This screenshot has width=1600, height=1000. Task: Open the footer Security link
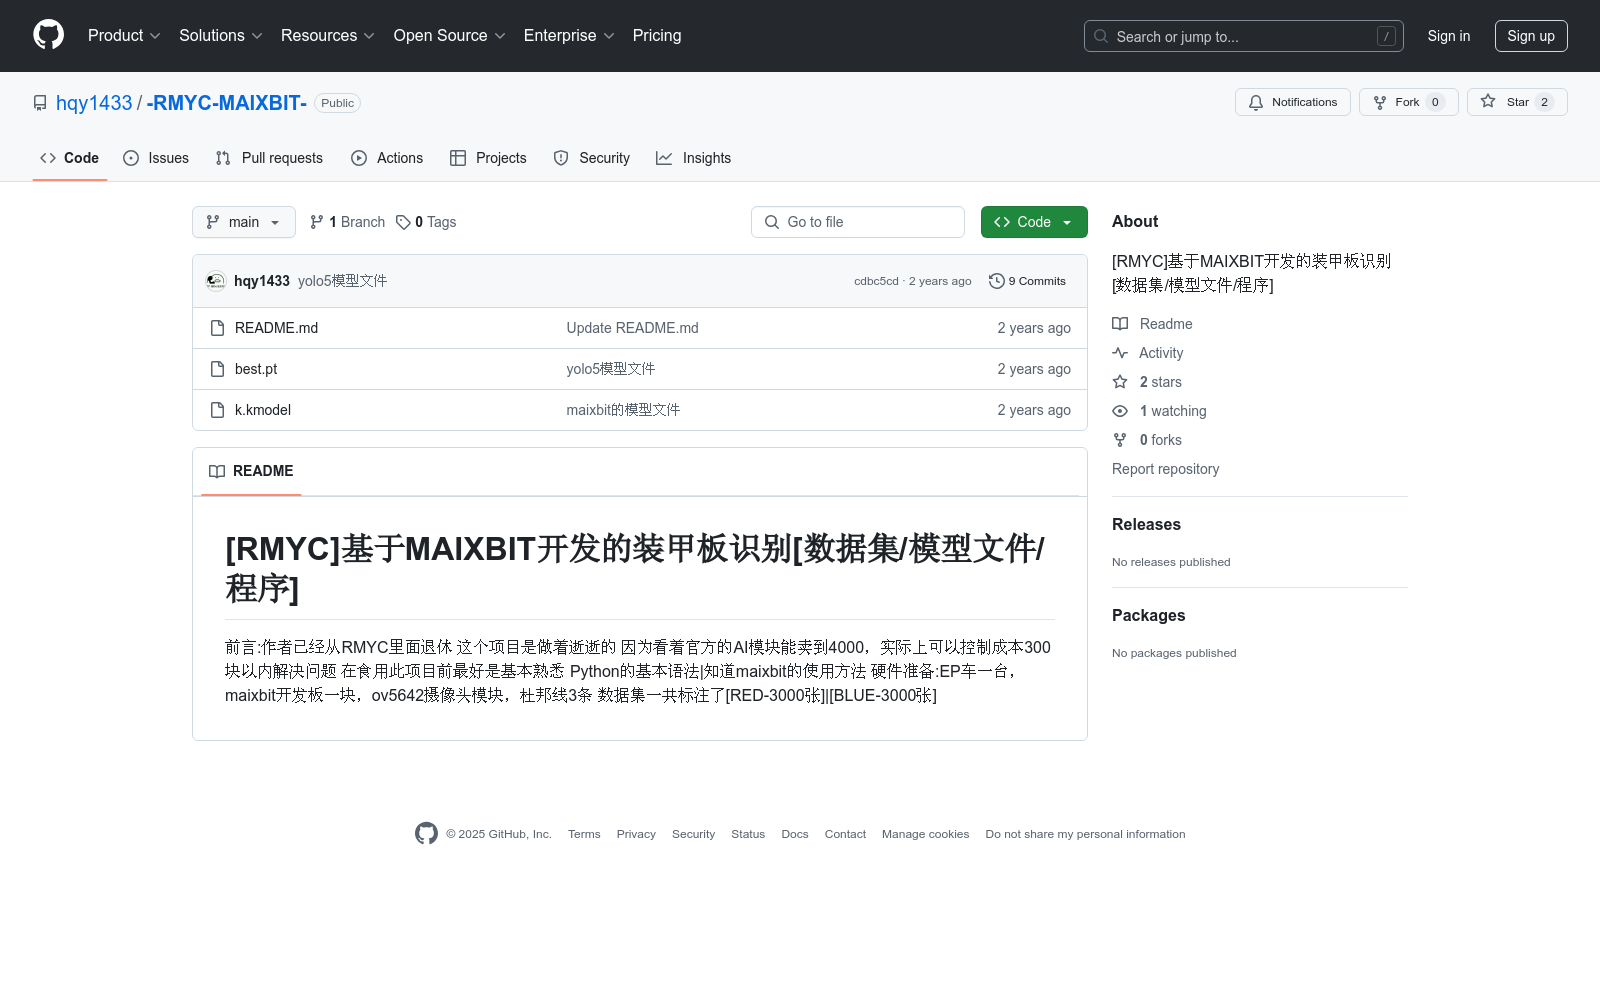[693, 834]
